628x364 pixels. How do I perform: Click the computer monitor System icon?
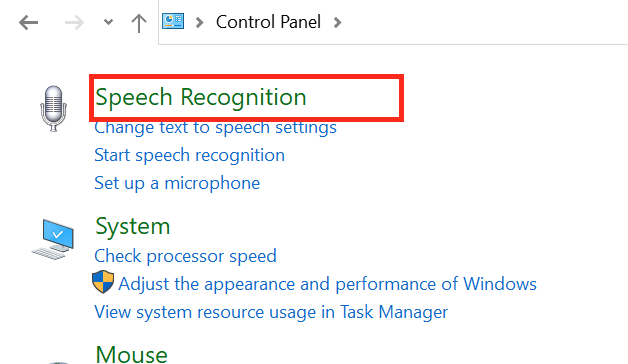(x=53, y=239)
